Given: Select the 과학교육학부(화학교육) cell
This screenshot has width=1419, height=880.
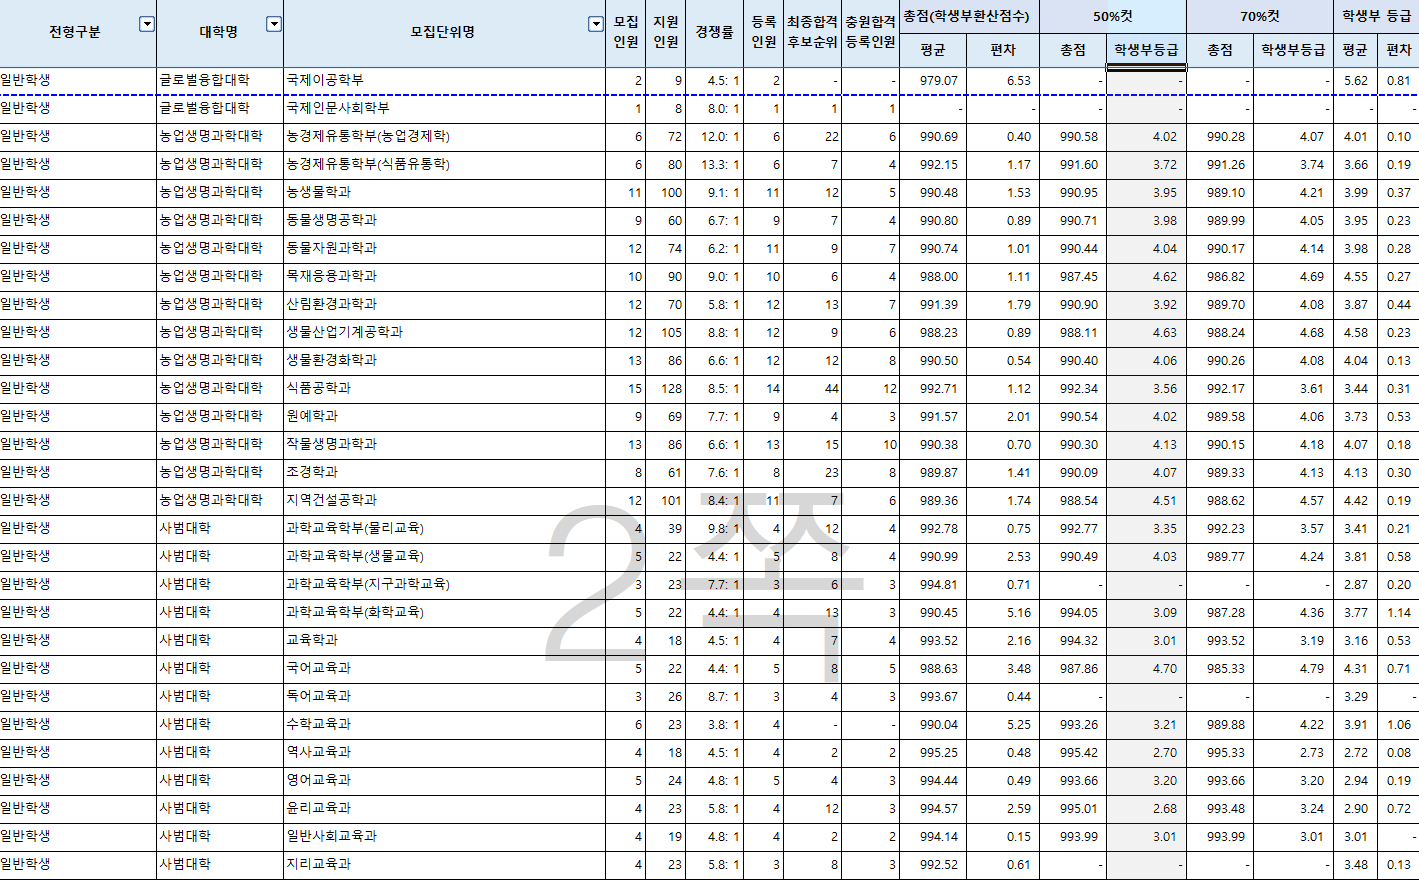Looking at the screenshot, I should [x=444, y=612].
